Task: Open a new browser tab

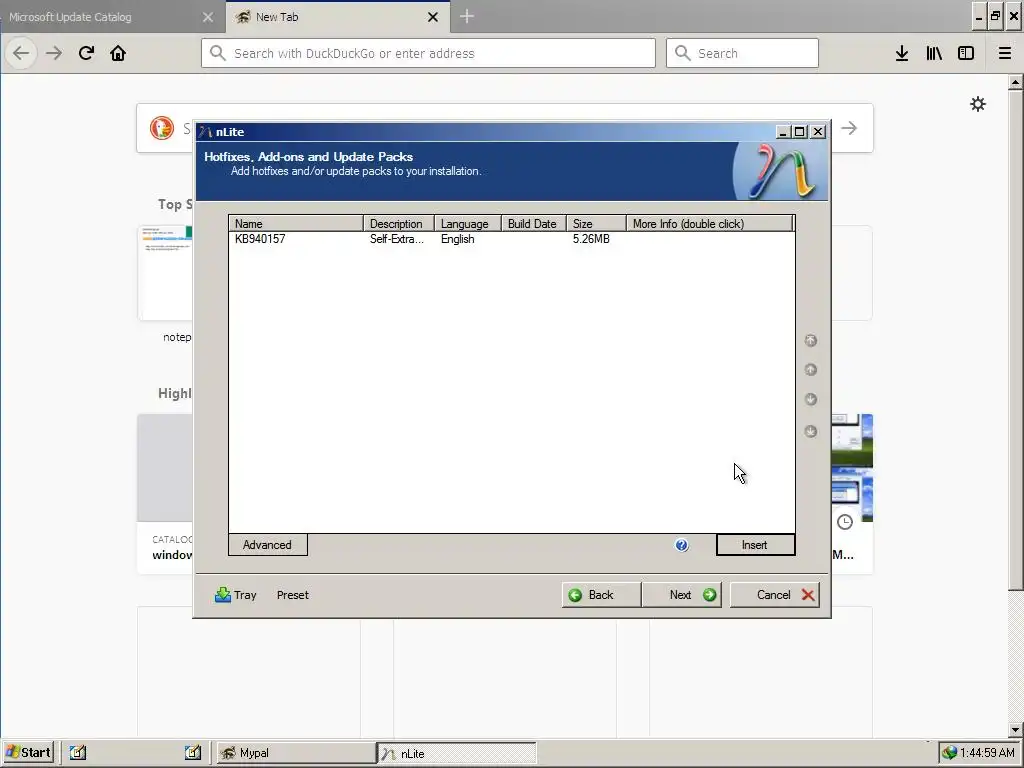Action: coord(467,16)
